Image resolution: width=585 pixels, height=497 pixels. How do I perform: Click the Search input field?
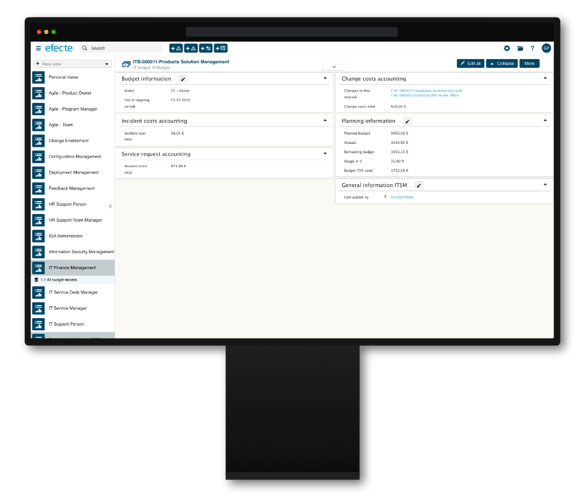click(x=121, y=48)
